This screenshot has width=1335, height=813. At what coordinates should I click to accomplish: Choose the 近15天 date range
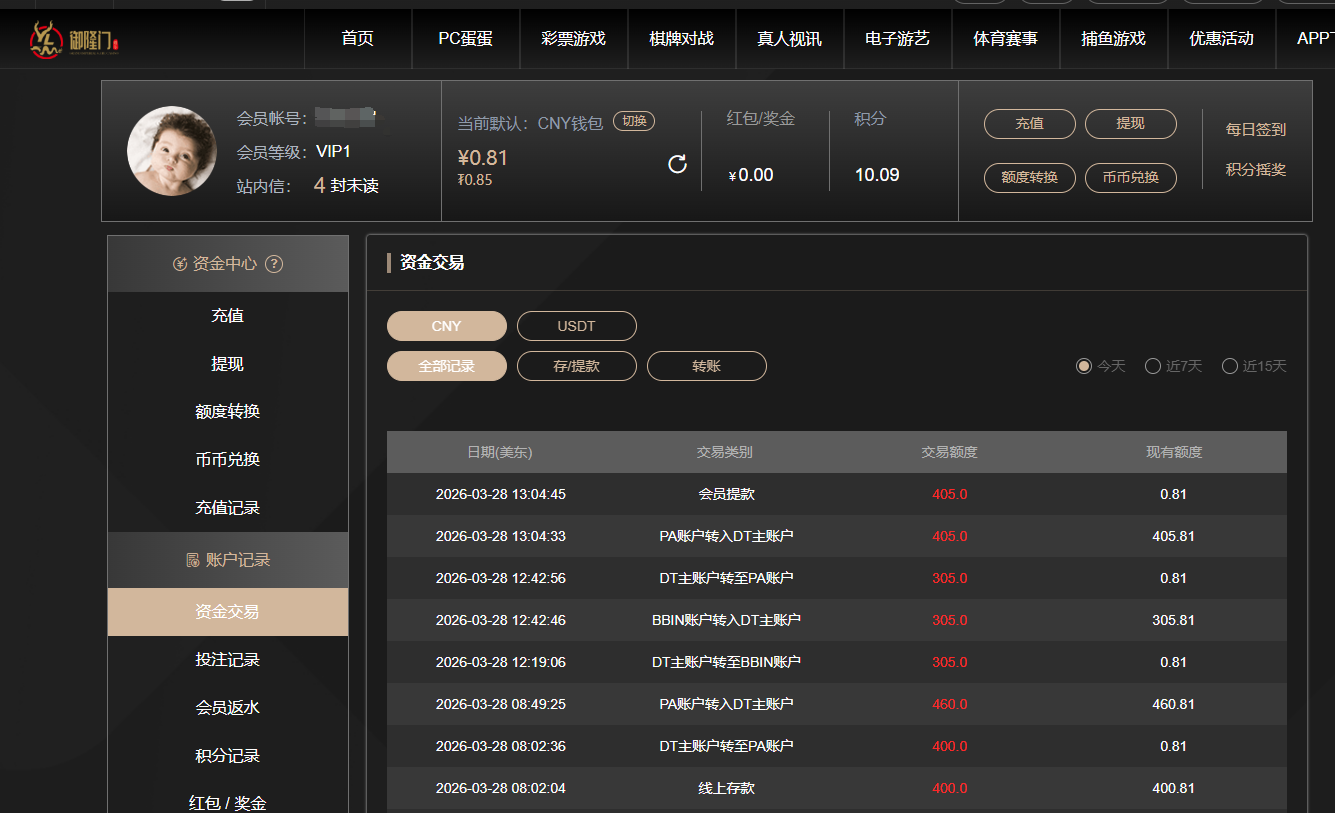1229,366
